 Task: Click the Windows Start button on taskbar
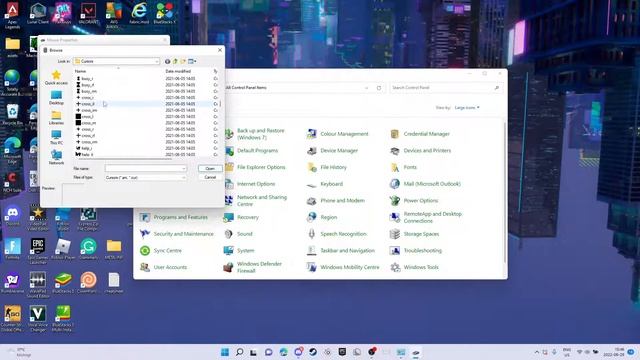(x=225, y=352)
